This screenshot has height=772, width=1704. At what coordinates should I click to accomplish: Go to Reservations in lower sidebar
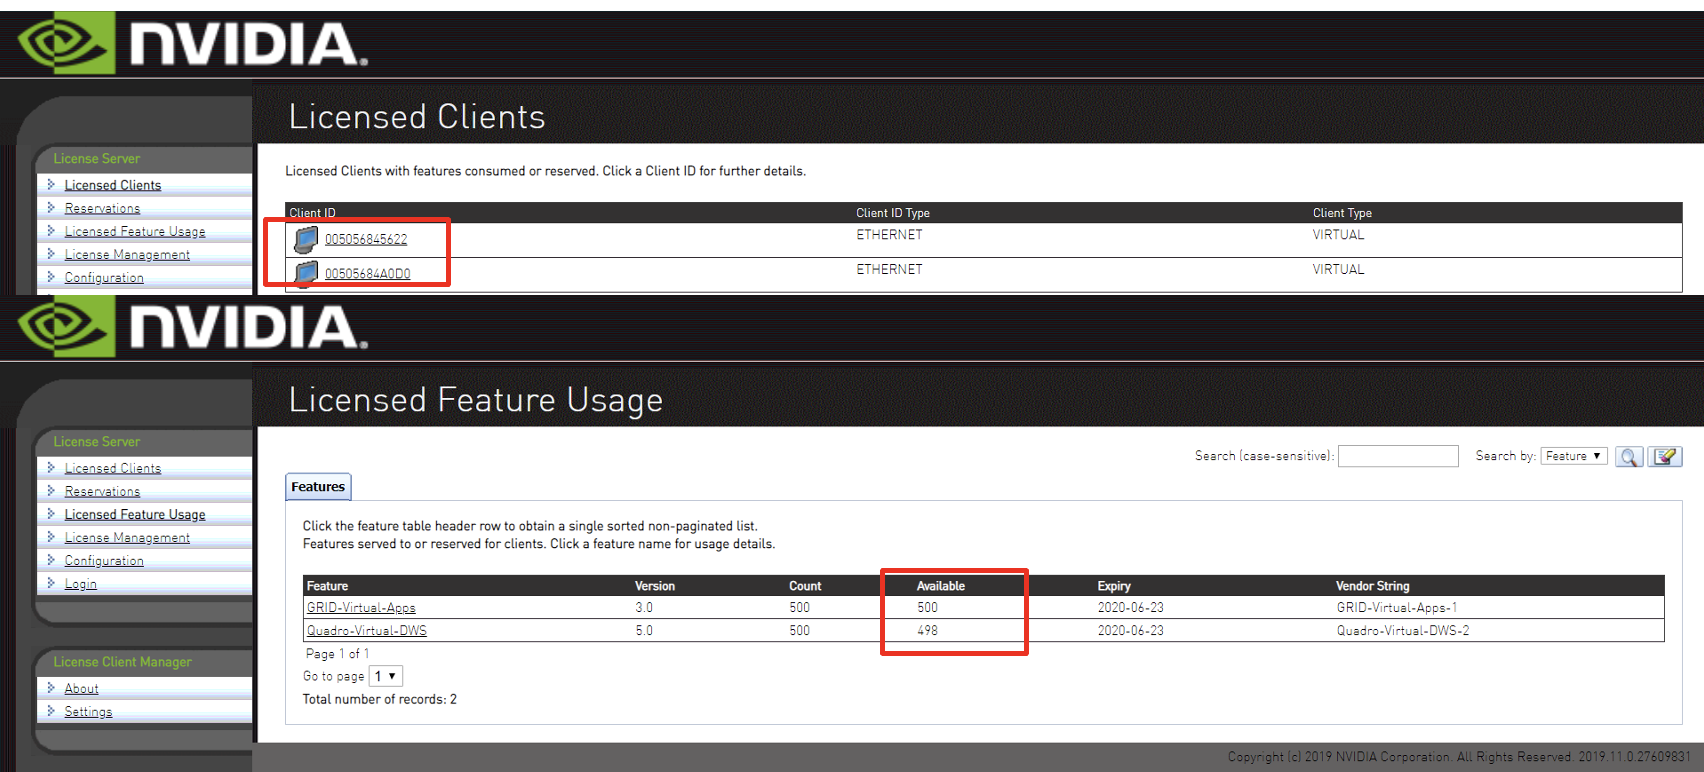click(102, 491)
